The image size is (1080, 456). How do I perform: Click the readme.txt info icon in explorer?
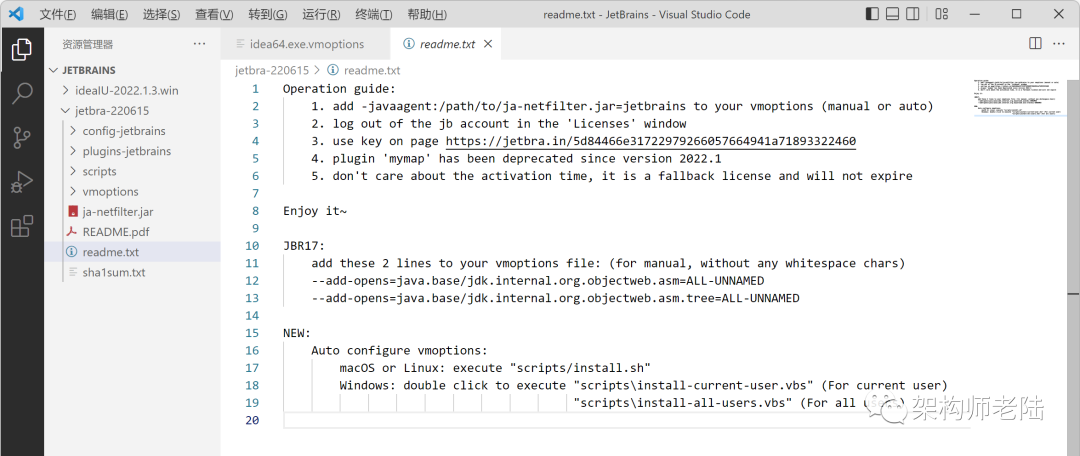[72, 252]
